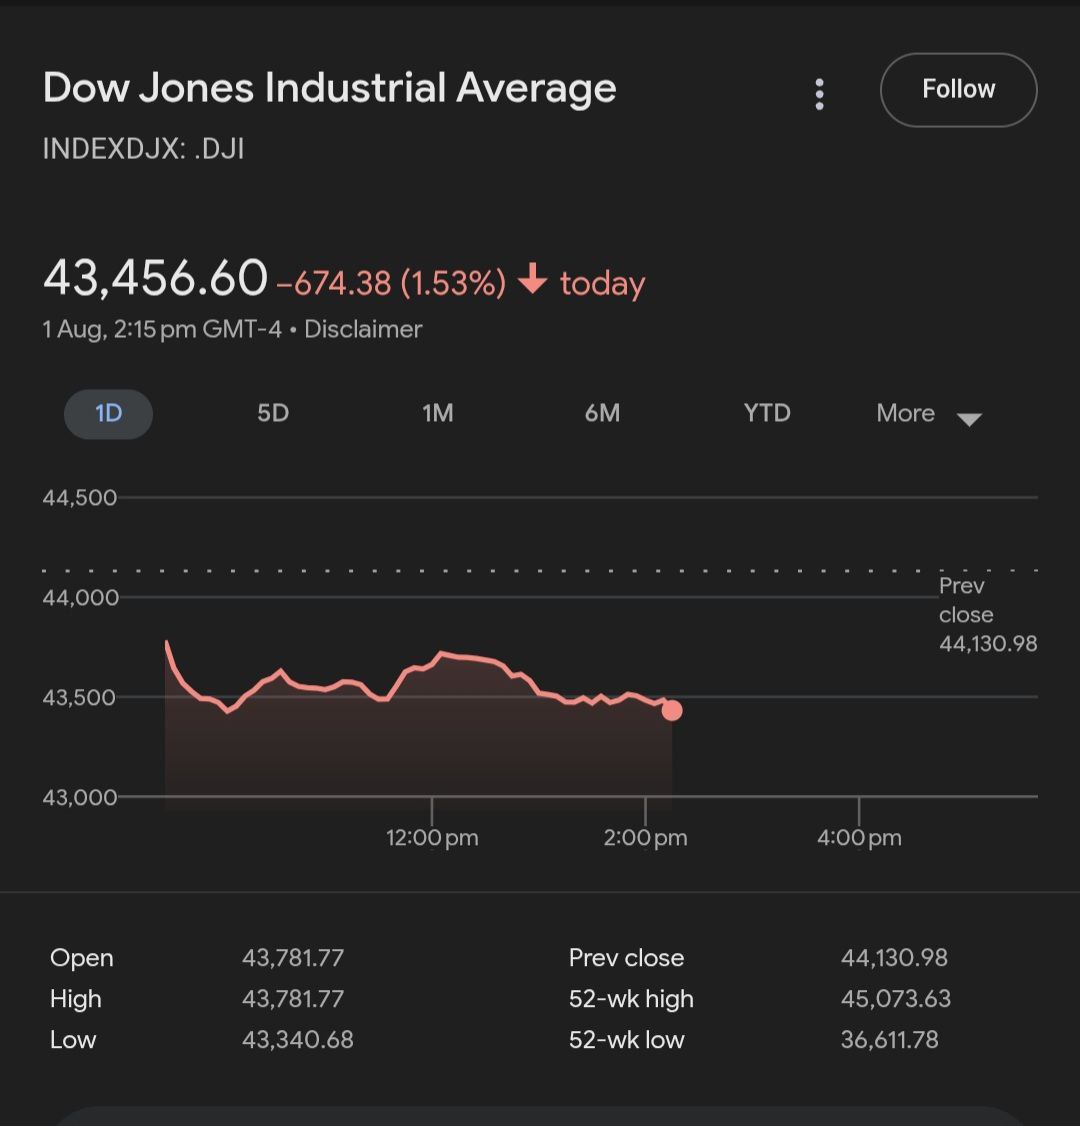Show YTD chart range
This screenshot has height=1126, width=1080.
[767, 413]
